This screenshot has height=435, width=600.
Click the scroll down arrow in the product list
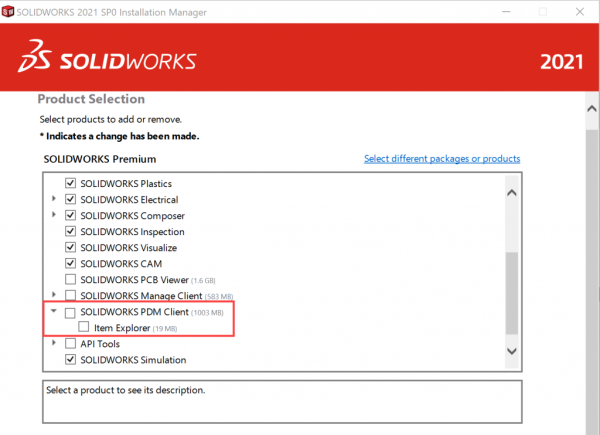click(512, 351)
